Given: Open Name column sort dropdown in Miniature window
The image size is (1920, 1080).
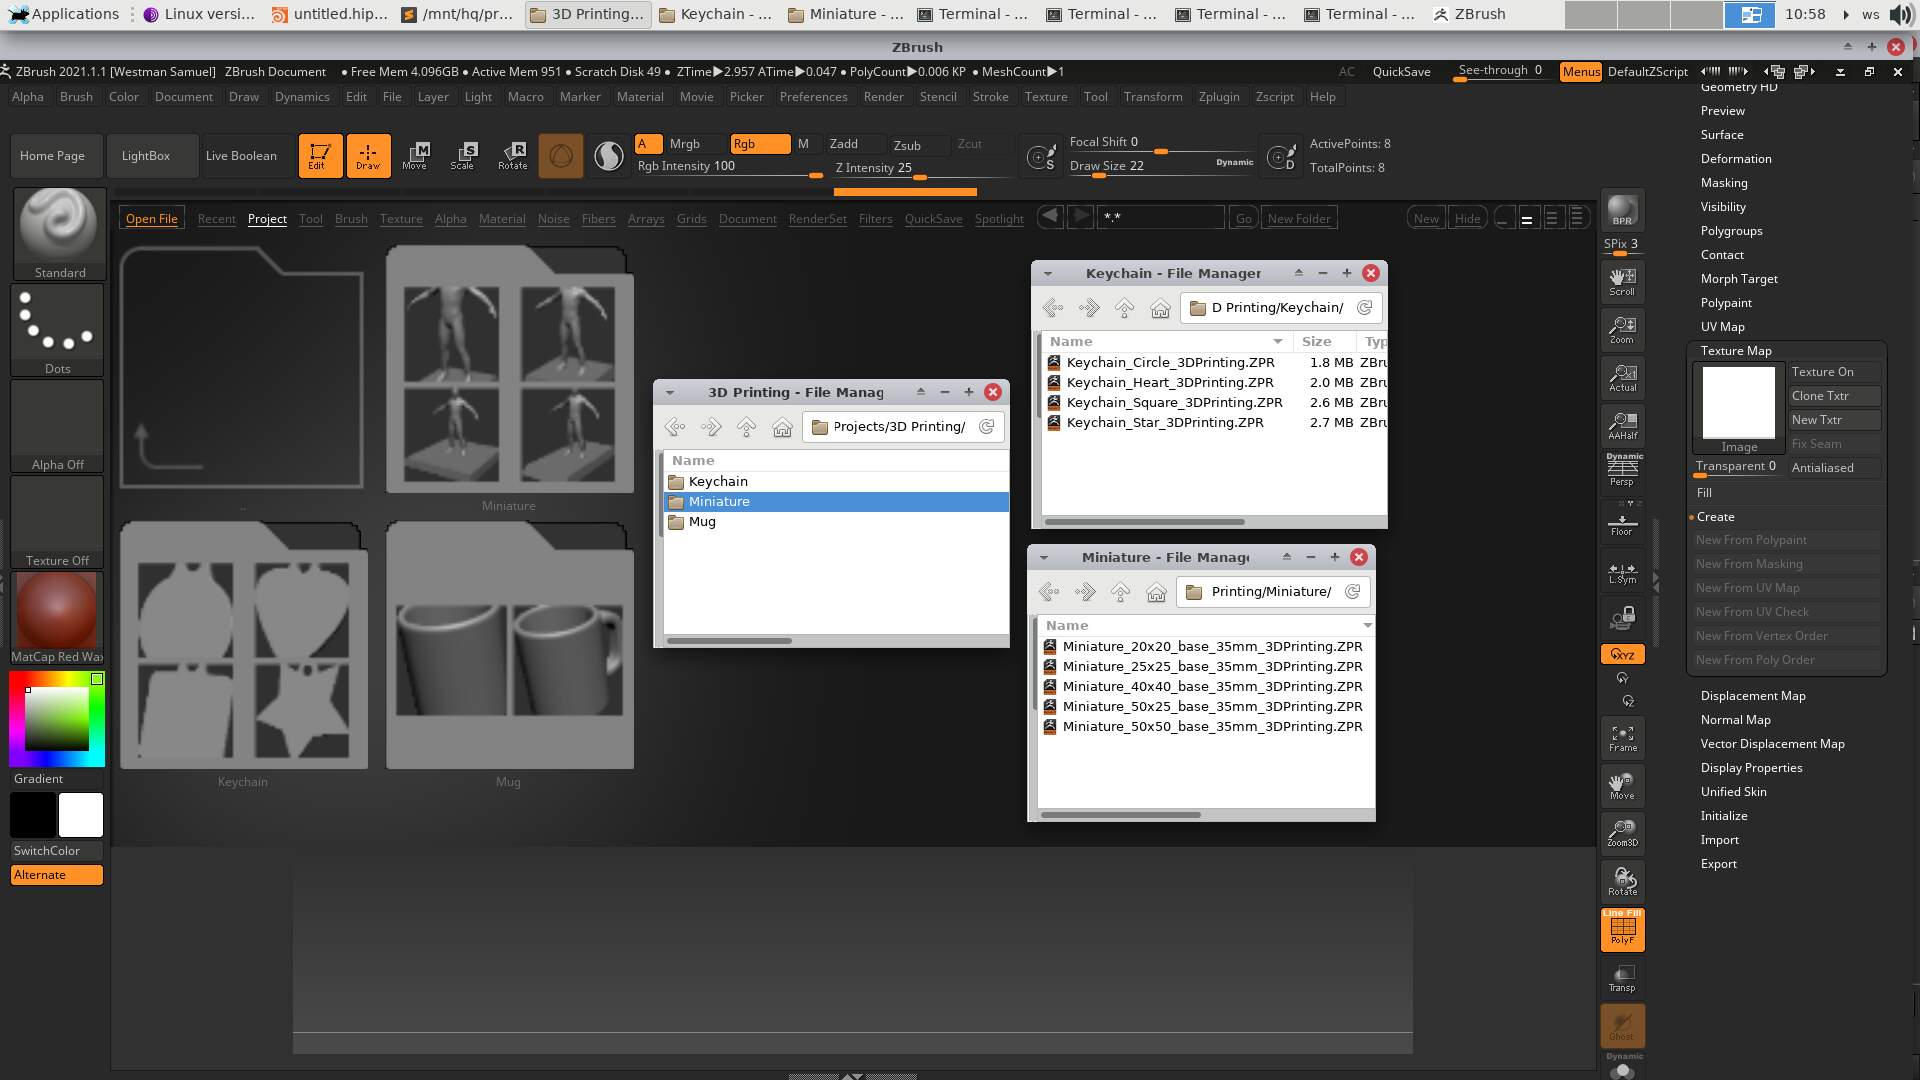Looking at the screenshot, I should point(1366,626).
